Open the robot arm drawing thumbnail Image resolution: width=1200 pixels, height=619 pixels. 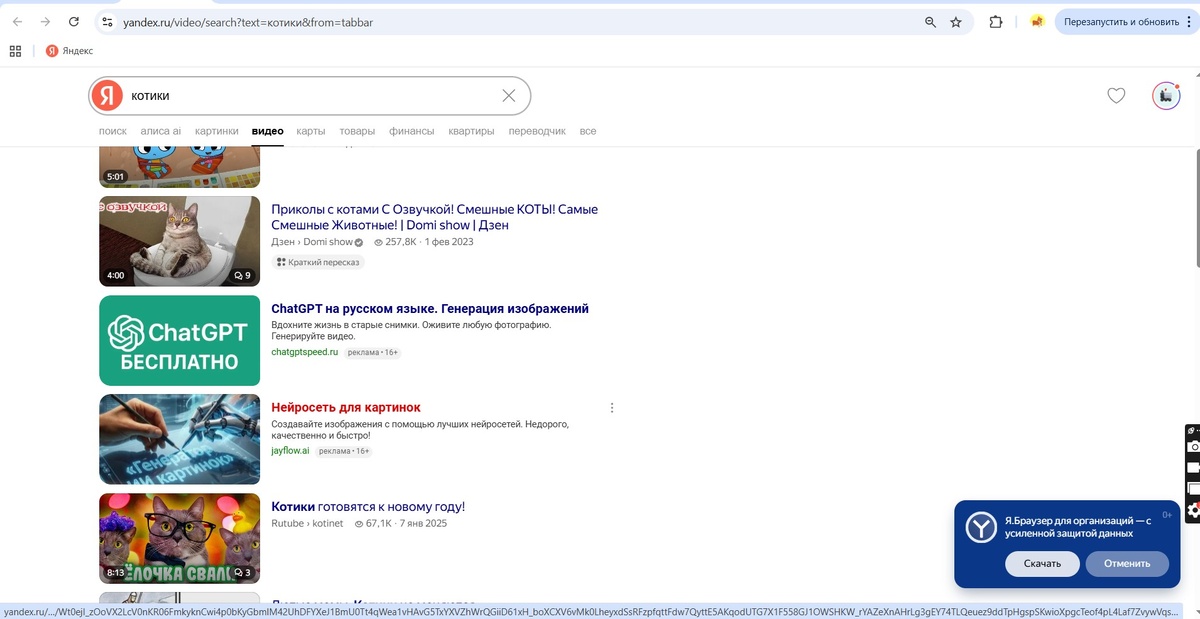coord(179,439)
